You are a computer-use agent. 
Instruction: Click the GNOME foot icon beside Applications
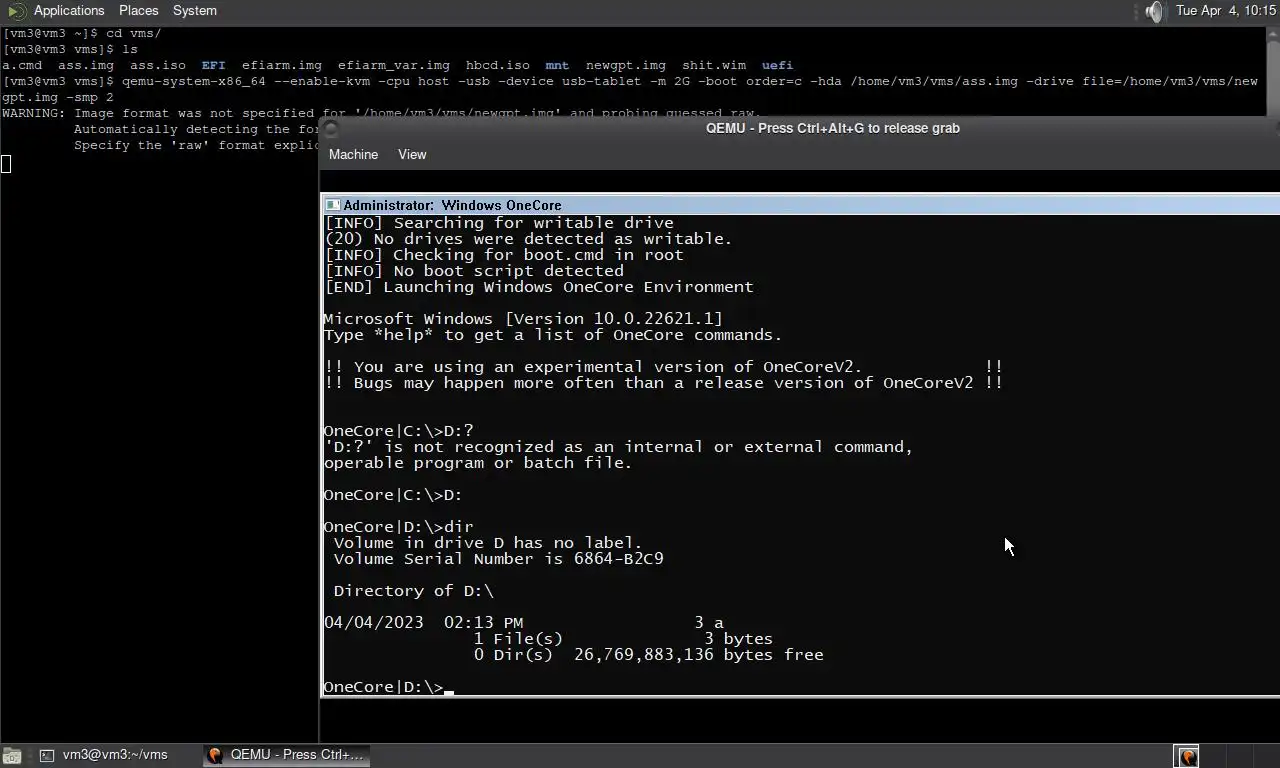16,11
